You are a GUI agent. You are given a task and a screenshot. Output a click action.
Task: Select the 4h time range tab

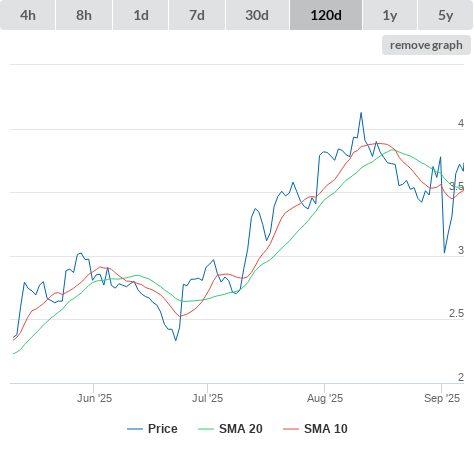point(28,15)
